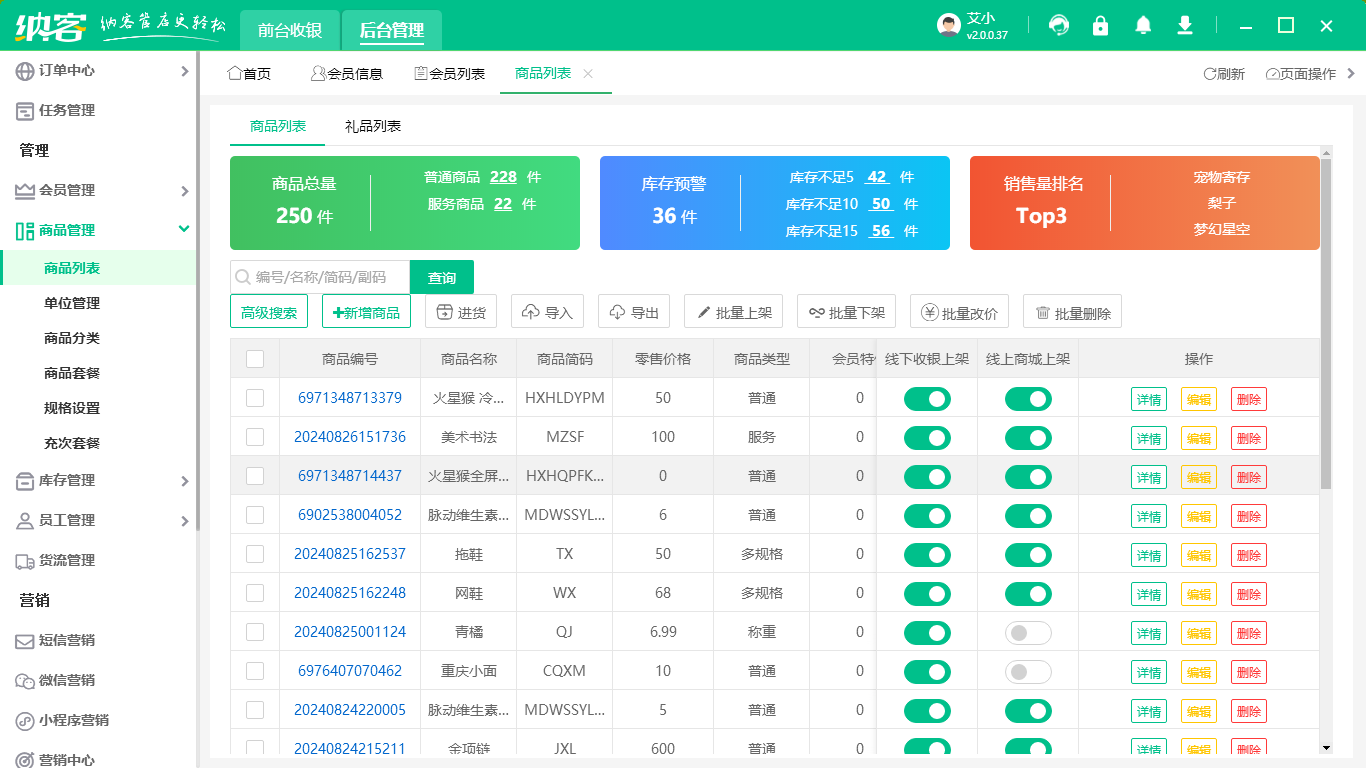1366x768 pixels.
Task: Click the 员工管理 person icon
Action: tap(25, 521)
